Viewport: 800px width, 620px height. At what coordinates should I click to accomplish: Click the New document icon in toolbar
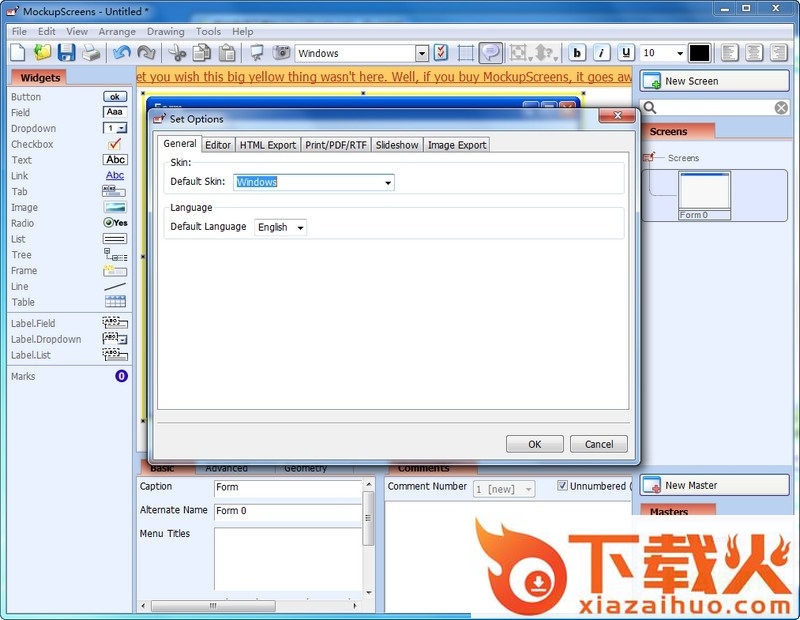click(x=18, y=53)
